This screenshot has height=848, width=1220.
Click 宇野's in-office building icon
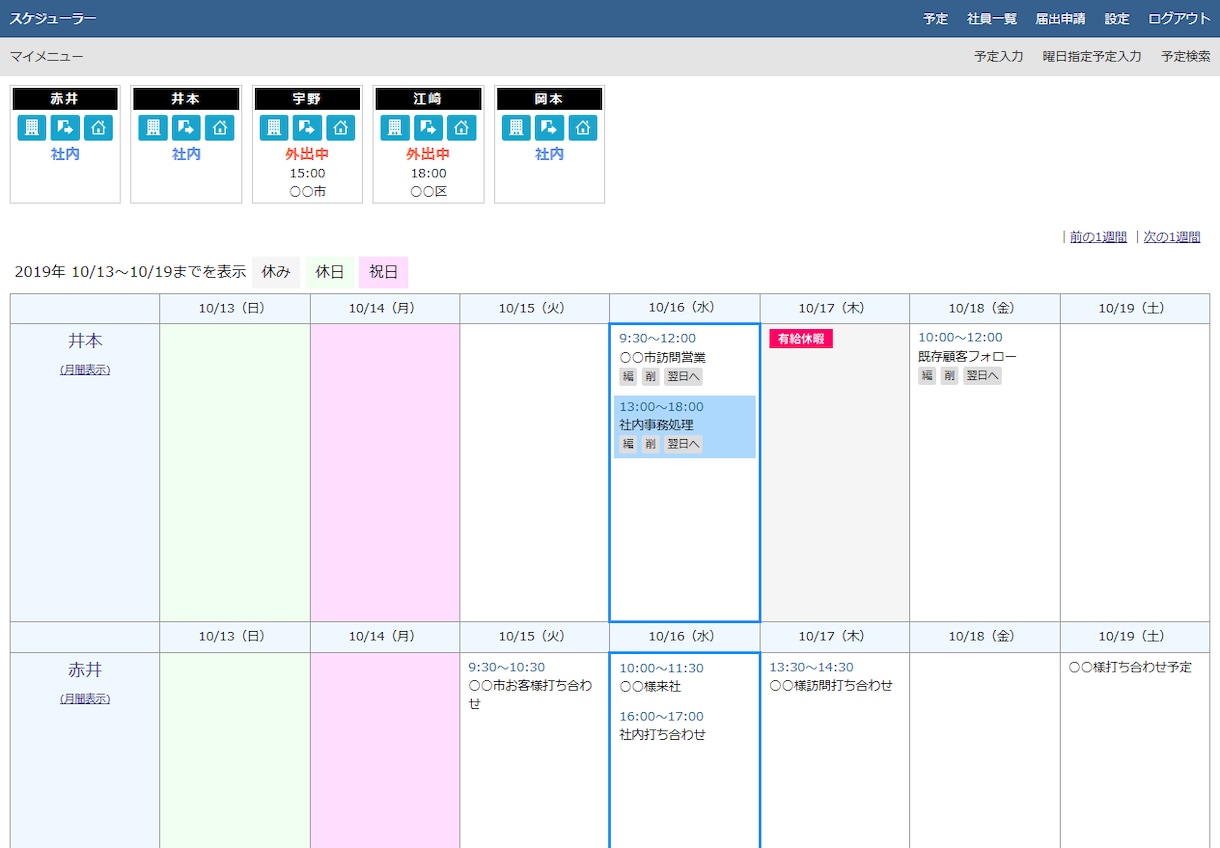[x=274, y=128]
